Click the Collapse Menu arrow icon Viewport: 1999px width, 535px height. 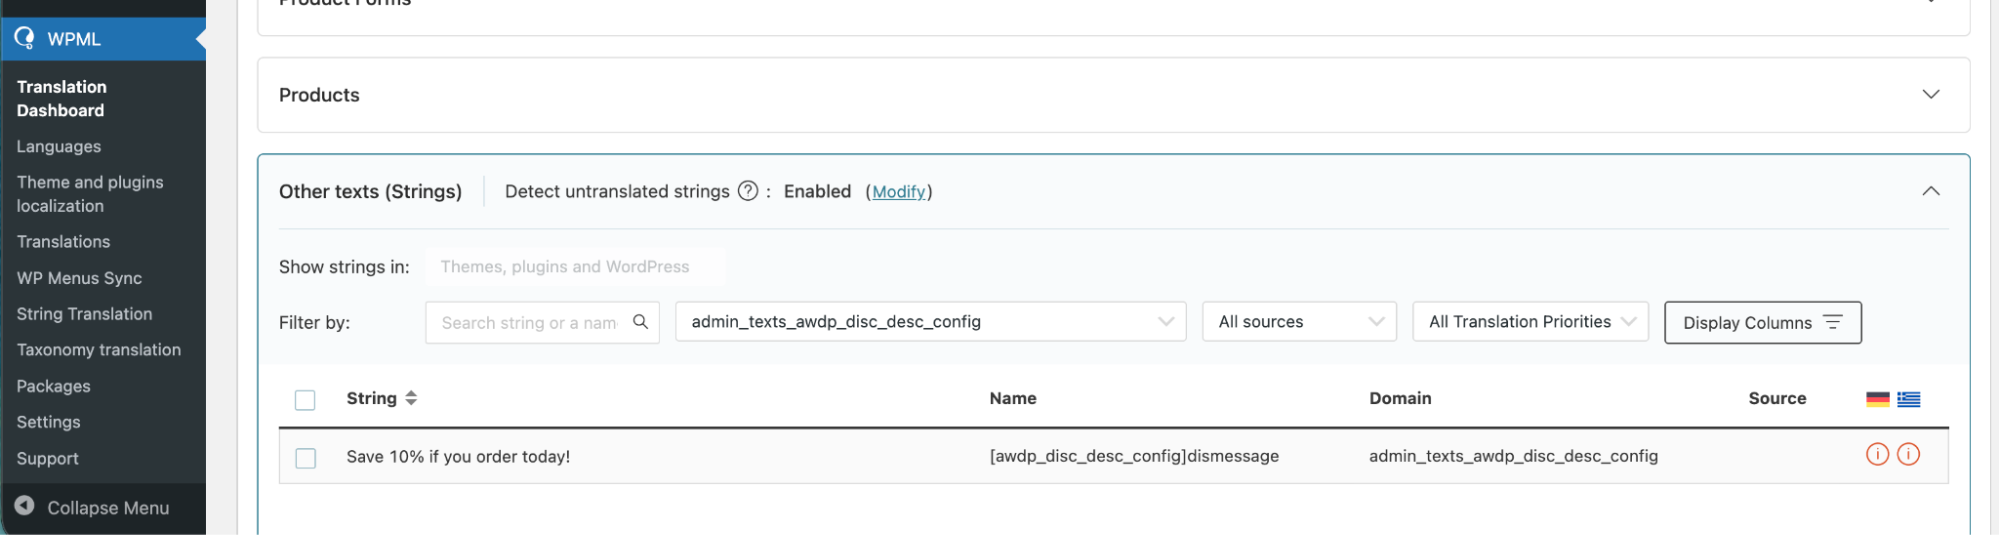tap(25, 507)
